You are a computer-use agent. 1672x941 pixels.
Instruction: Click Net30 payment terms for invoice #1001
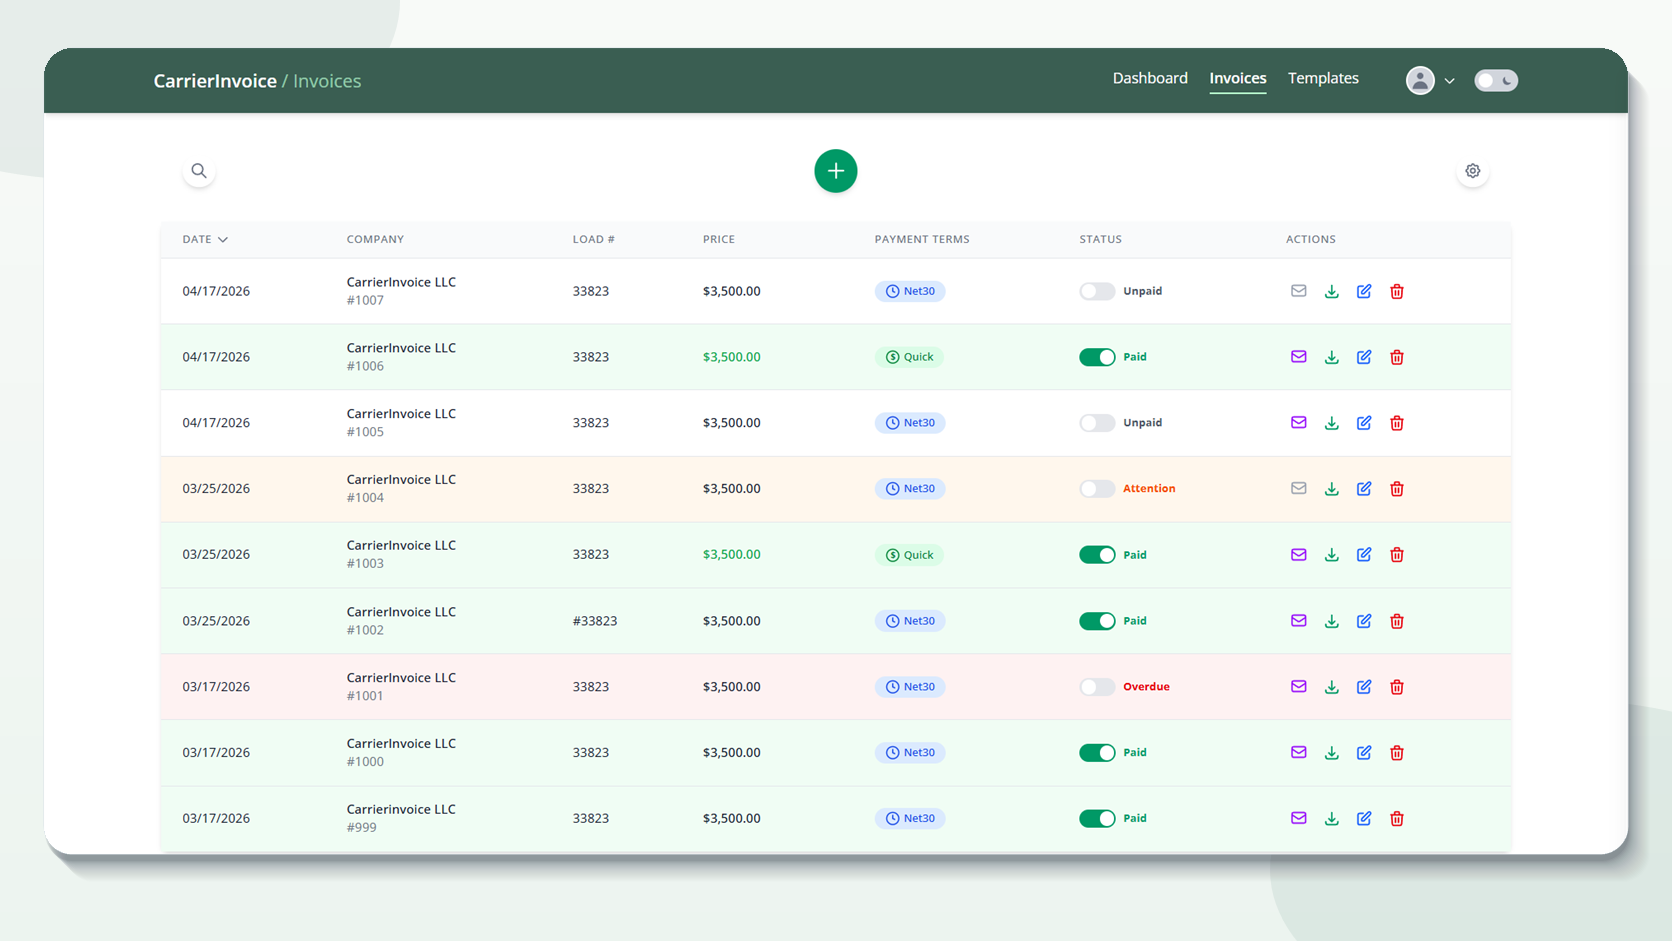pyautogui.click(x=910, y=687)
